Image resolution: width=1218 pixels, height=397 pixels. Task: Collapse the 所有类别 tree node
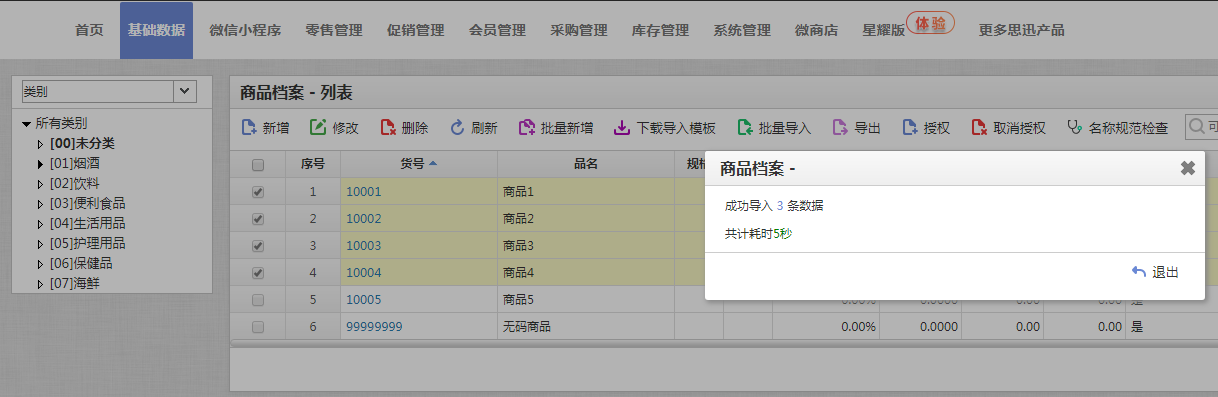pos(26,124)
